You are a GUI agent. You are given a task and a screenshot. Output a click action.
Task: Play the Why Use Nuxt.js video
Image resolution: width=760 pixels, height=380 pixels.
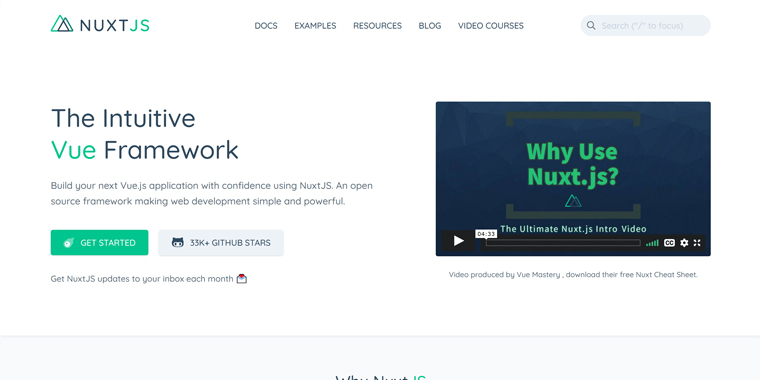click(x=459, y=240)
